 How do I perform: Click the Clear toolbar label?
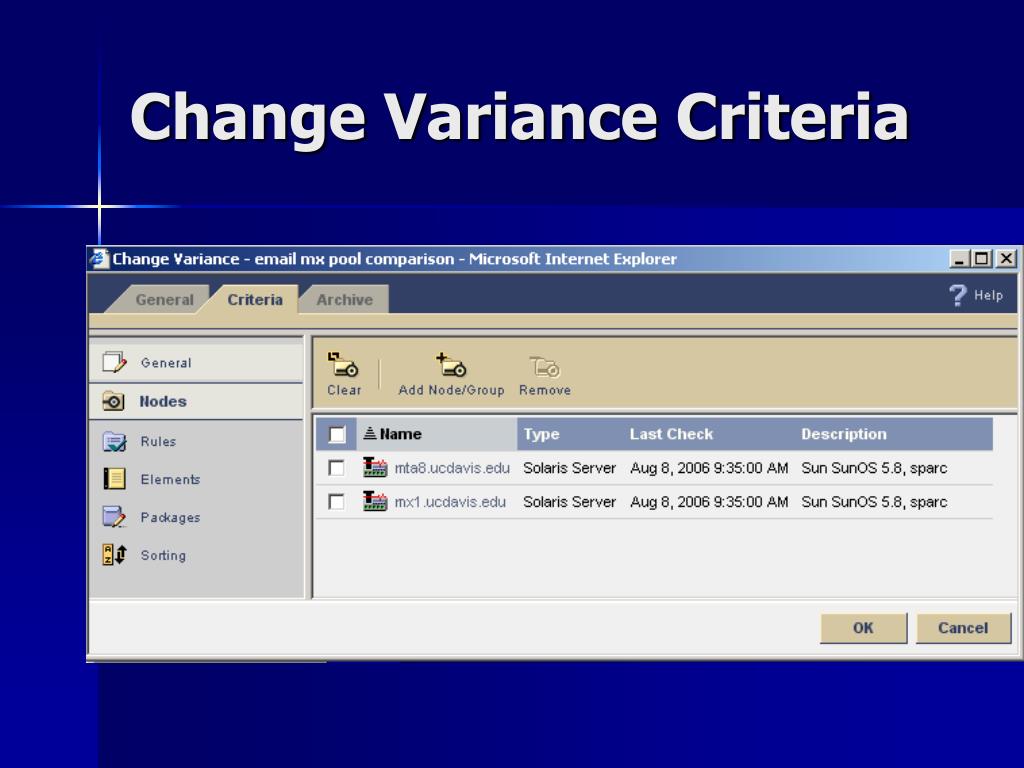344,390
